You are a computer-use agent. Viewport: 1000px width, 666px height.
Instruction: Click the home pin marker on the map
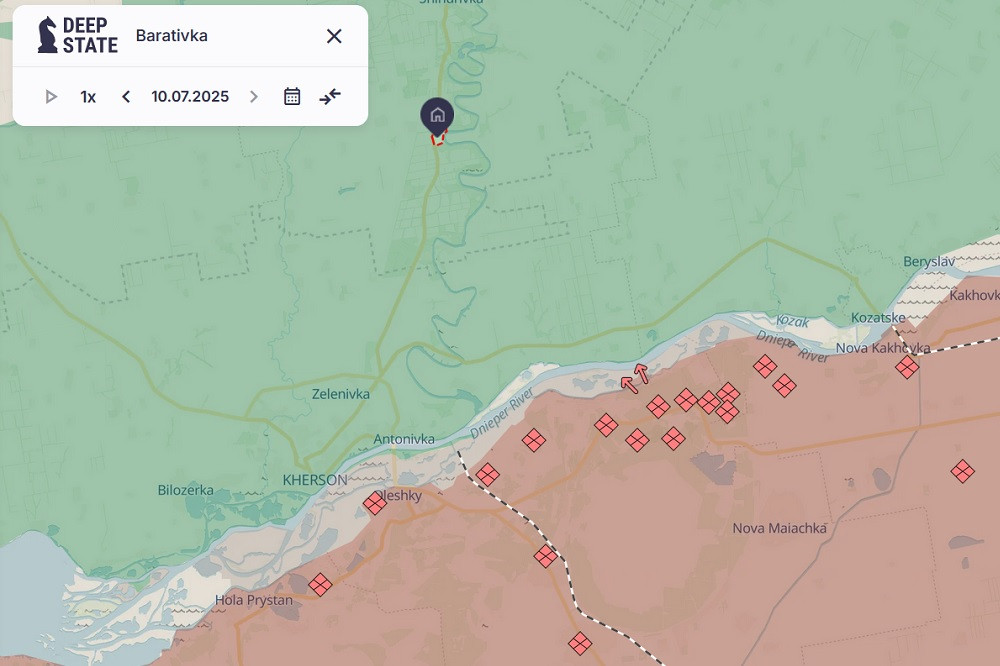437,116
